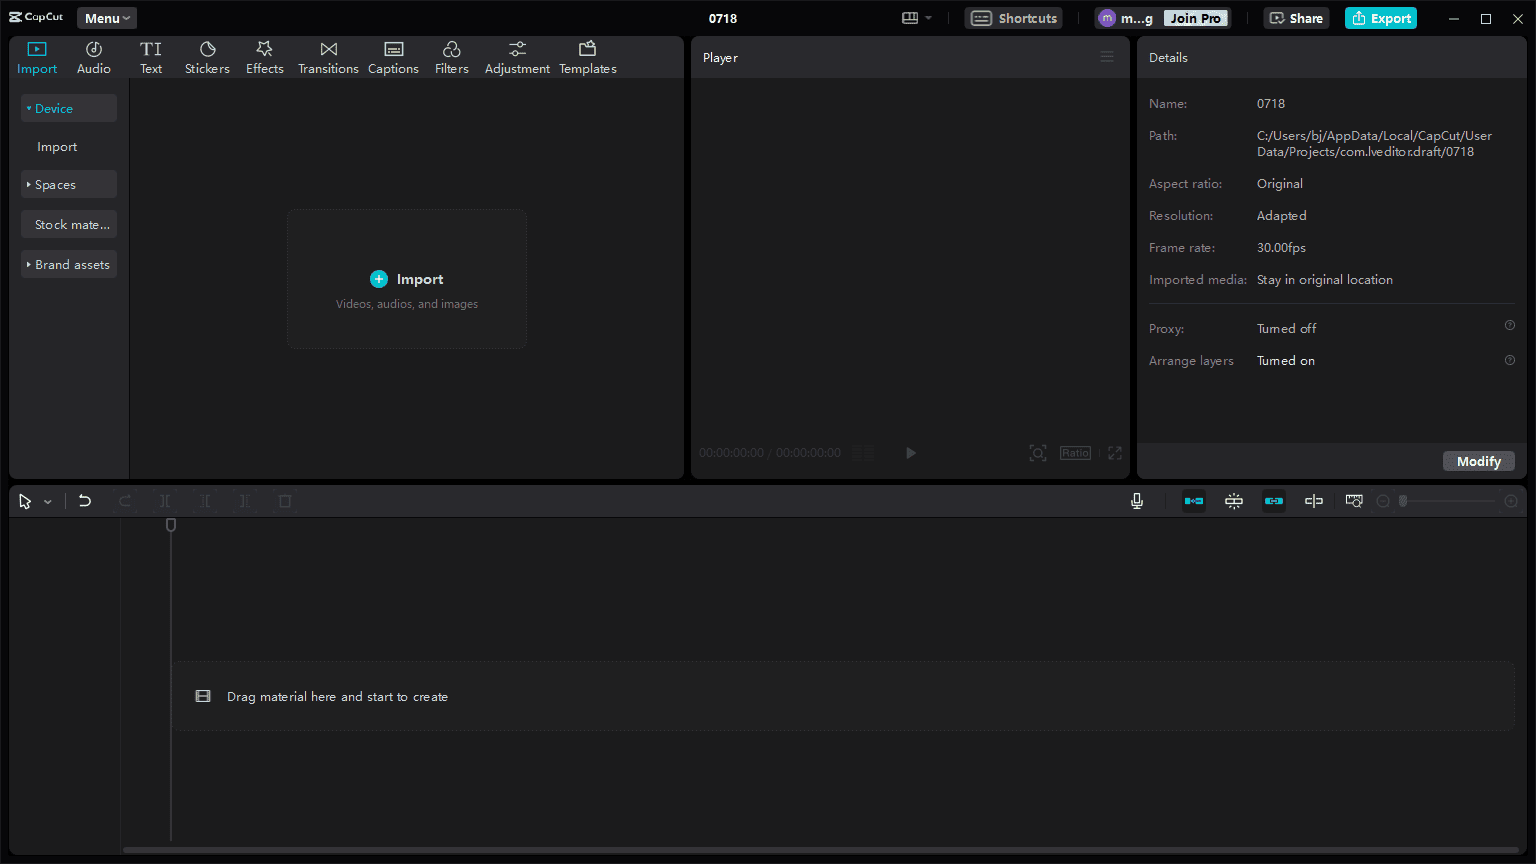Open the Stickers tab
The height and width of the screenshot is (864, 1536).
click(207, 58)
